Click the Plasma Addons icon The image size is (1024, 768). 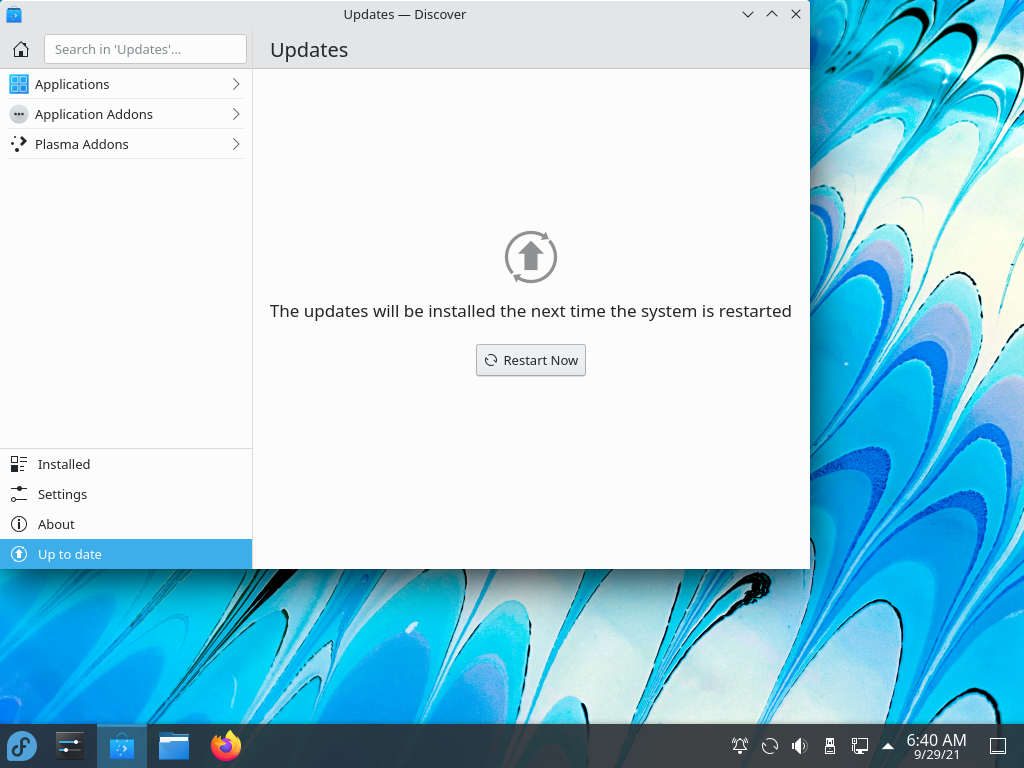point(19,144)
